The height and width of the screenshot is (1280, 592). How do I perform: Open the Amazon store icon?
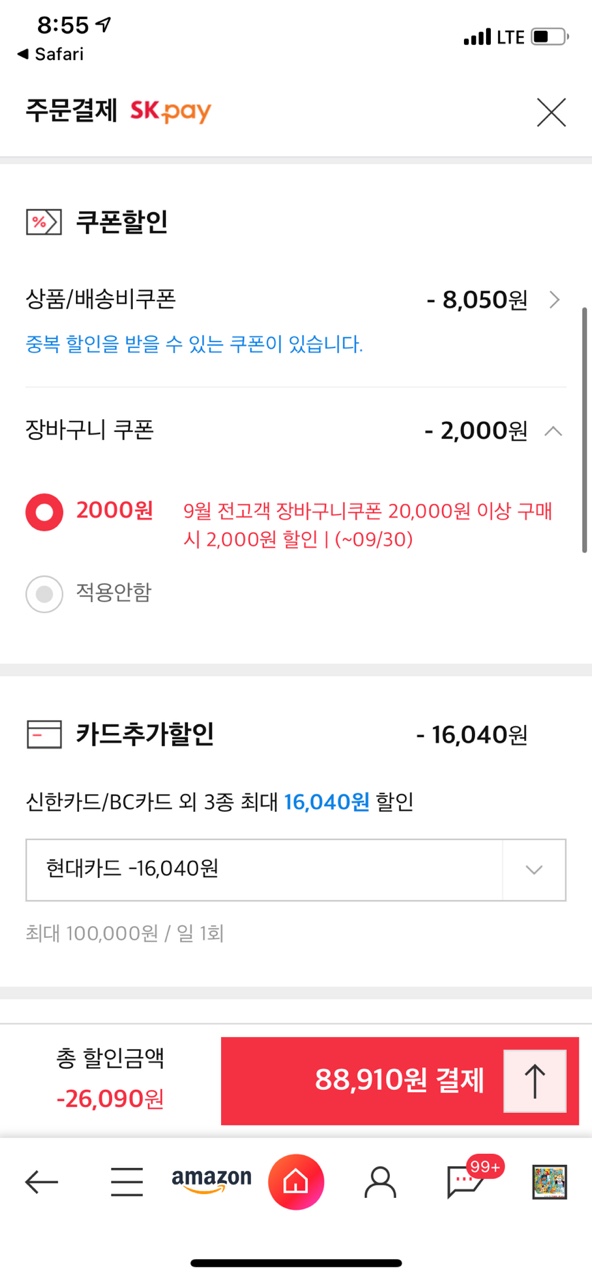pos(211,1181)
